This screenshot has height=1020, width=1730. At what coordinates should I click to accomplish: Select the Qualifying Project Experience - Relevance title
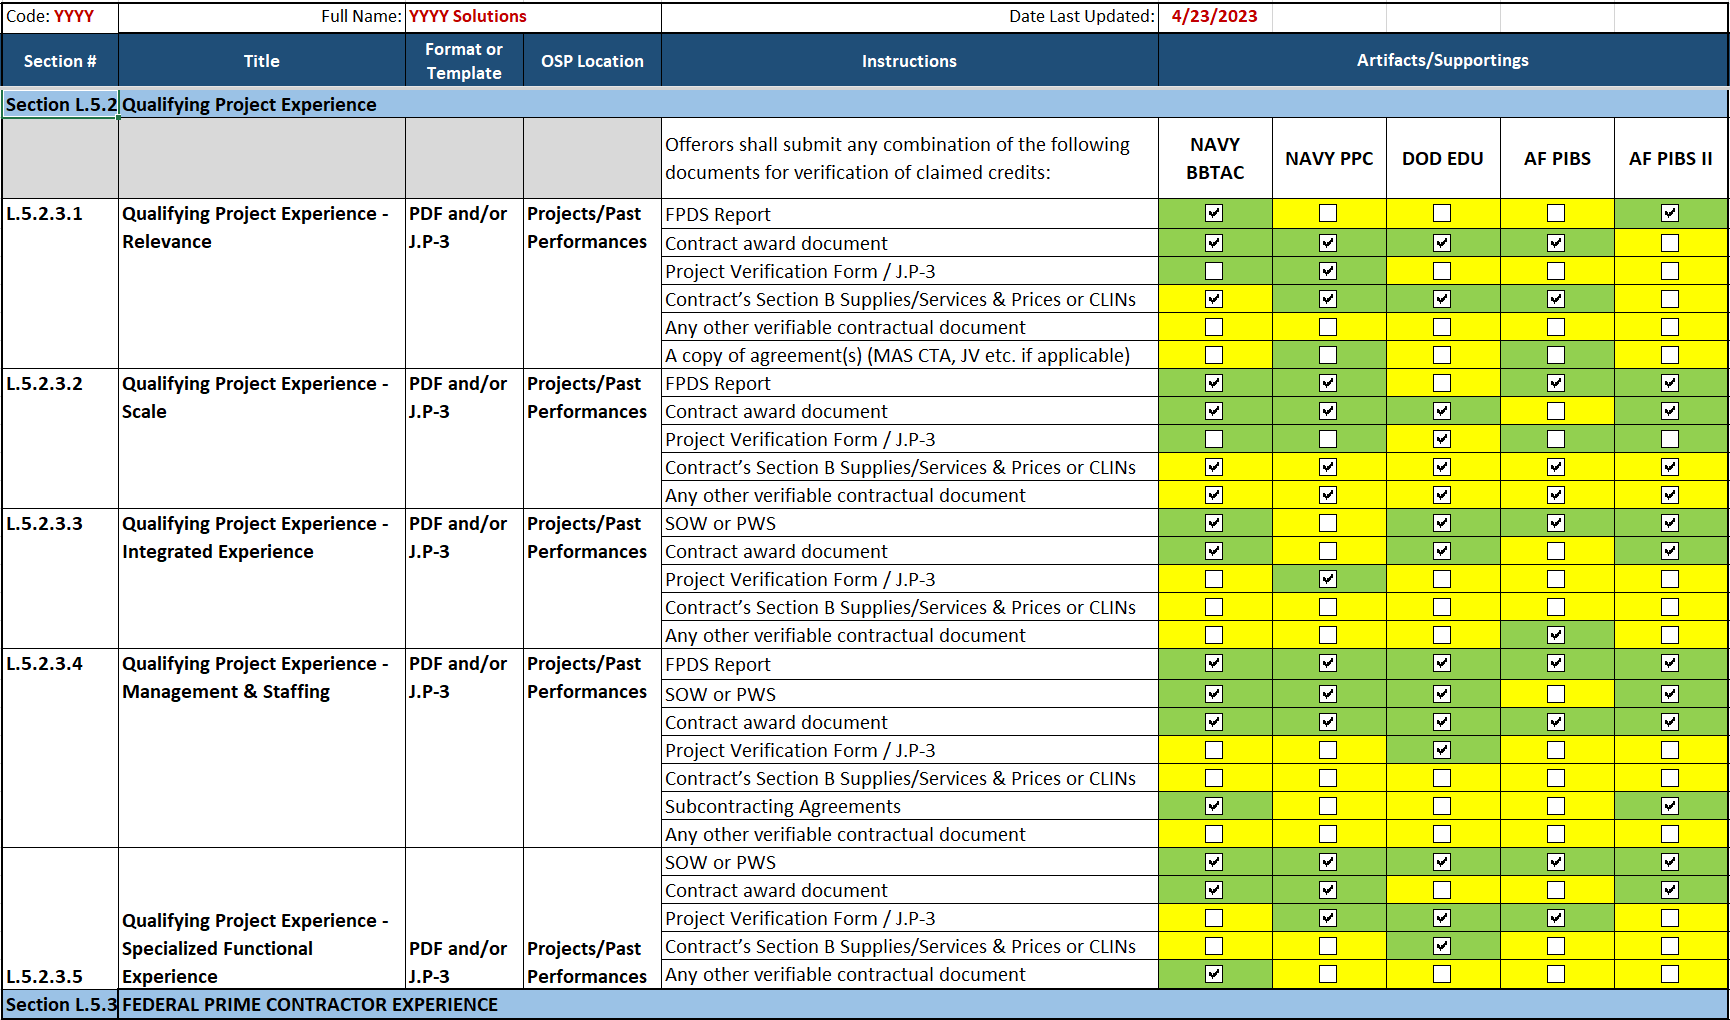(x=262, y=283)
